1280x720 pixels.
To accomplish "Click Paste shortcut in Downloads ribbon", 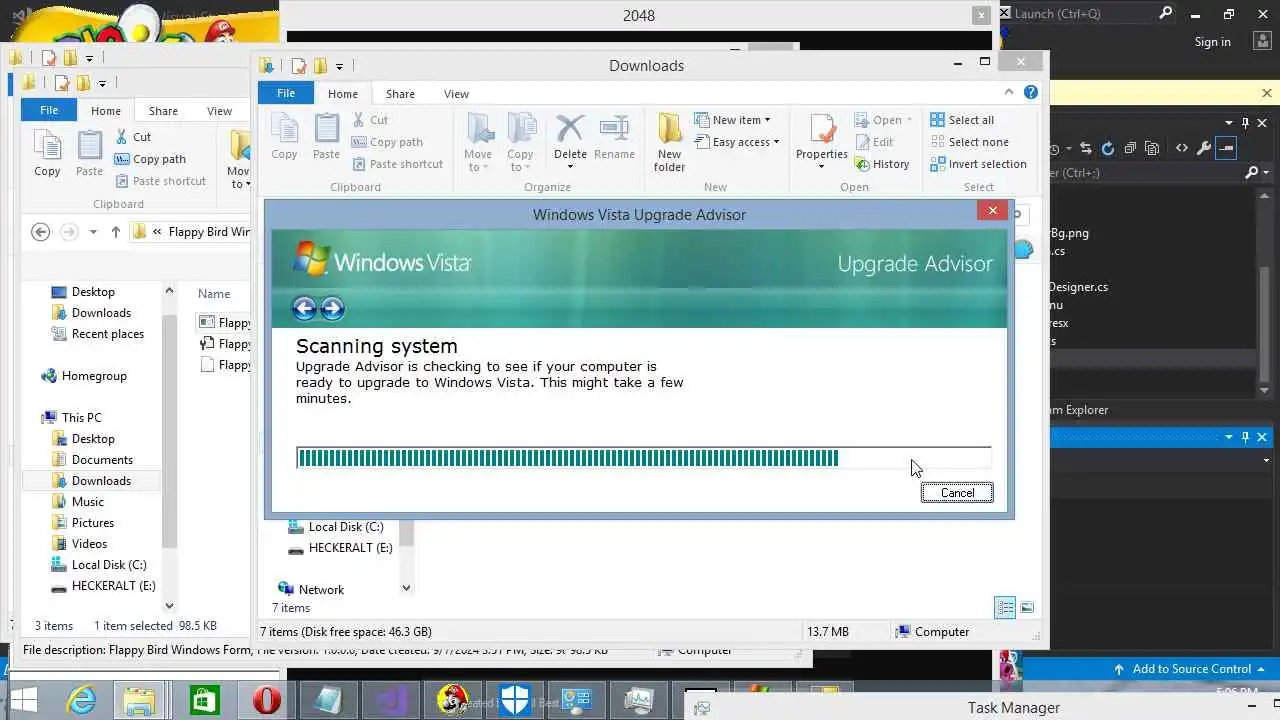I will click(397, 164).
